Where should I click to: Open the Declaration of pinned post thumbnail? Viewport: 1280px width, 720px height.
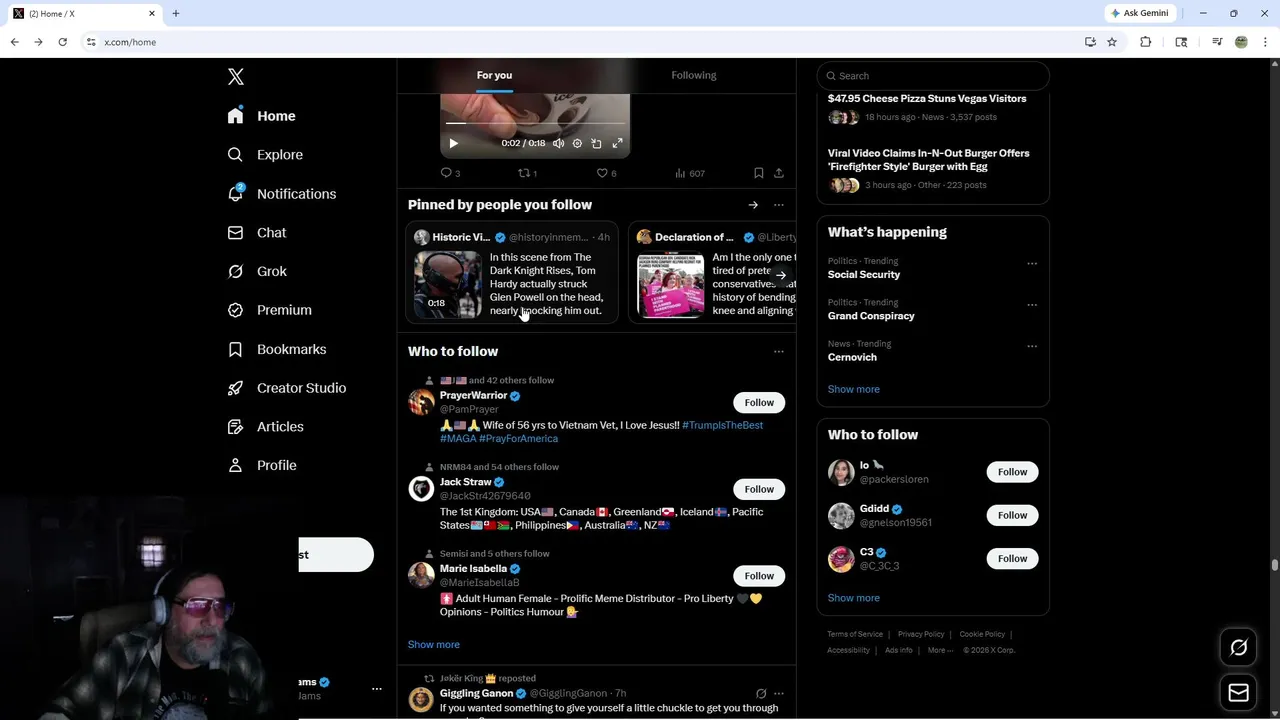click(671, 284)
